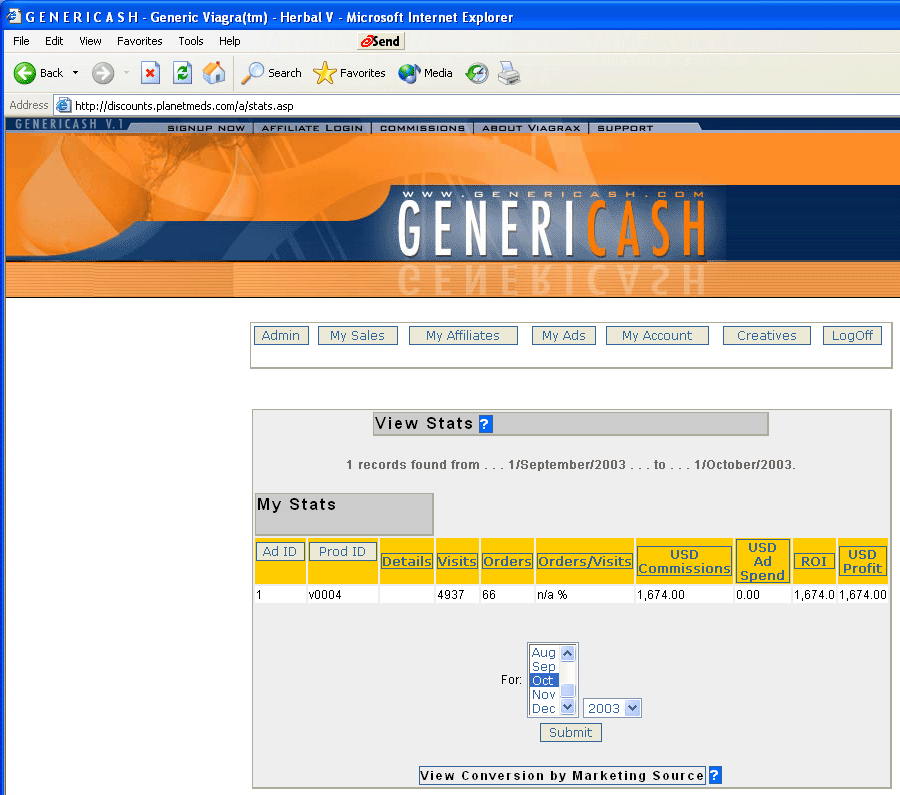Select Nov in the month list
Image resolution: width=900 pixels, height=795 pixels.
click(544, 694)
